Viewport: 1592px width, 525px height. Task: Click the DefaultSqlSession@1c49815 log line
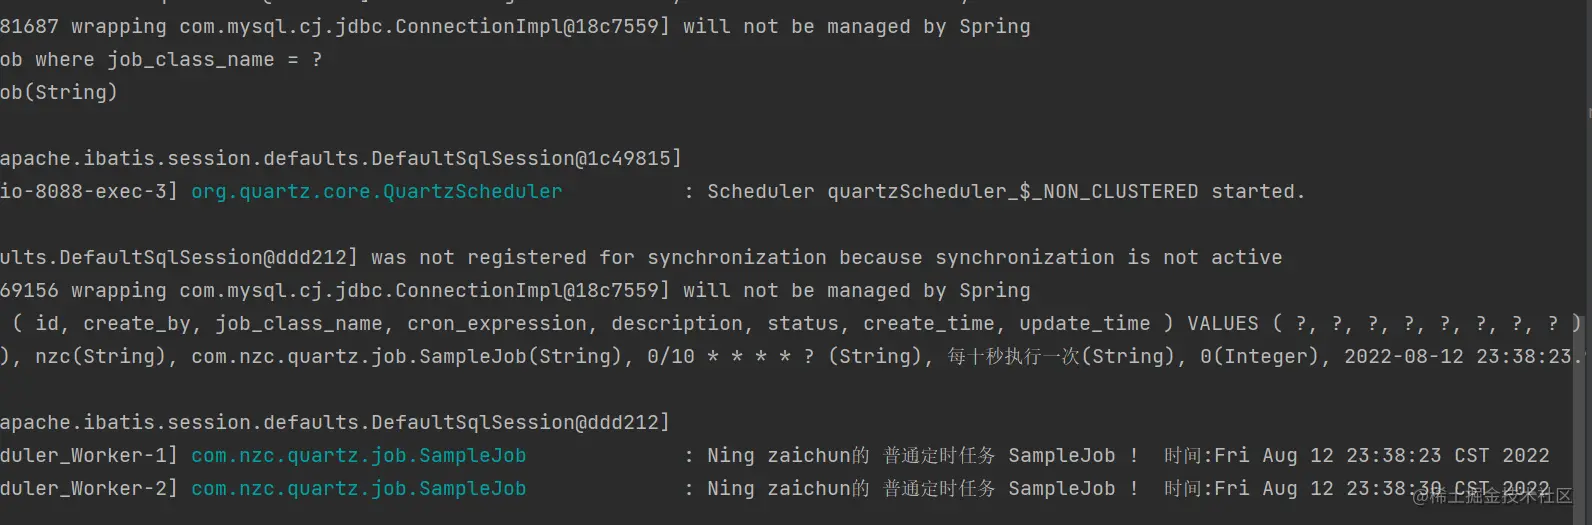[x=340, y=158]
